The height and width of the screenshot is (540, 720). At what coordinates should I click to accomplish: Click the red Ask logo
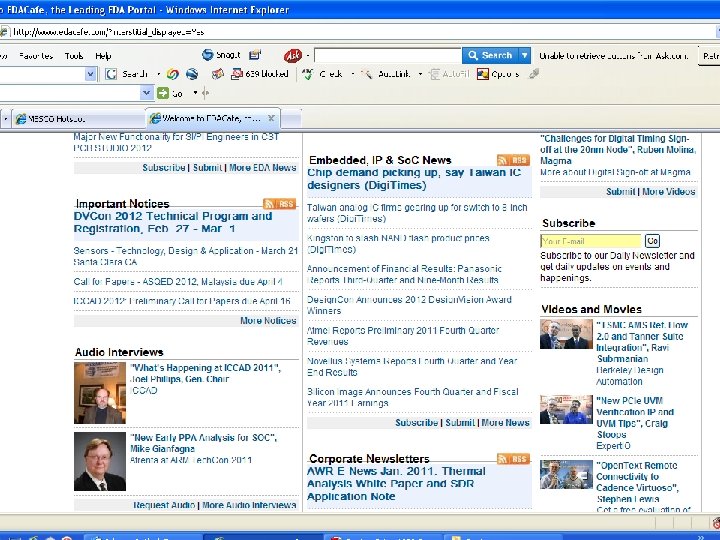[x=292, y=56]
